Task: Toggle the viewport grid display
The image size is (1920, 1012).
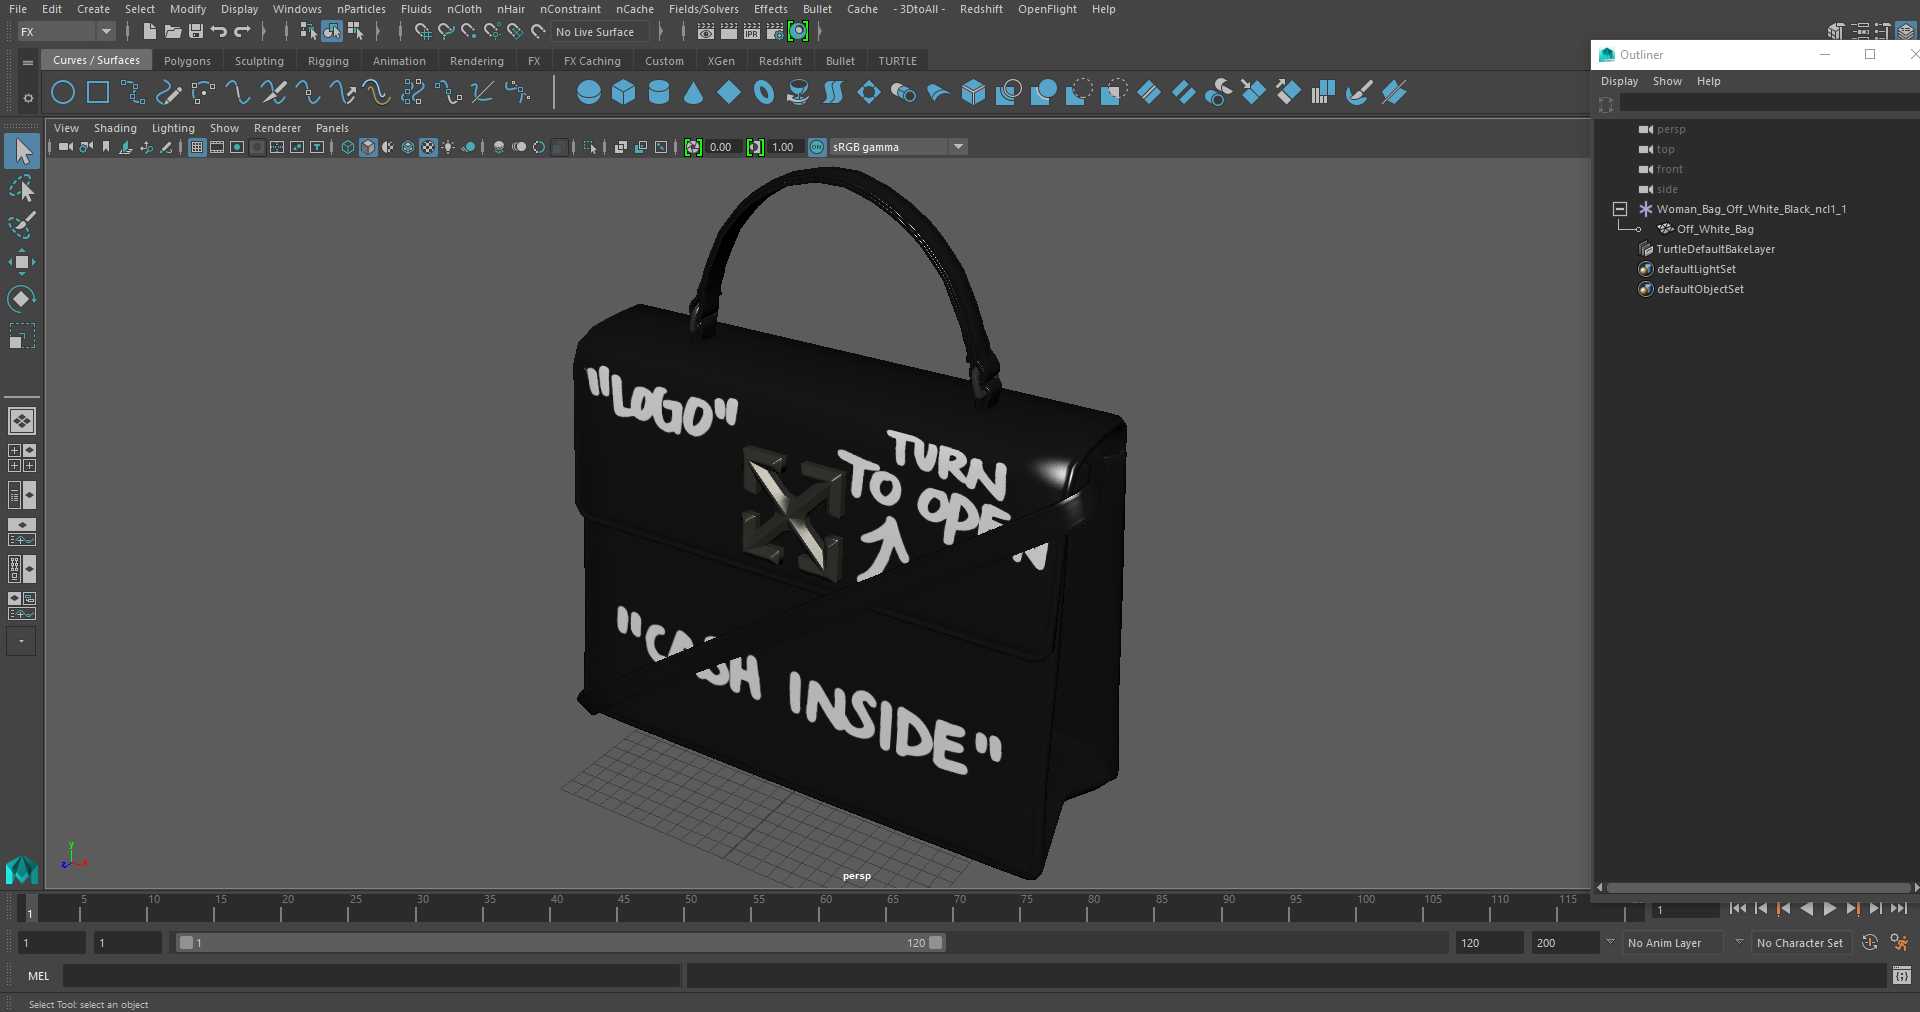Action: coord(197,147)
